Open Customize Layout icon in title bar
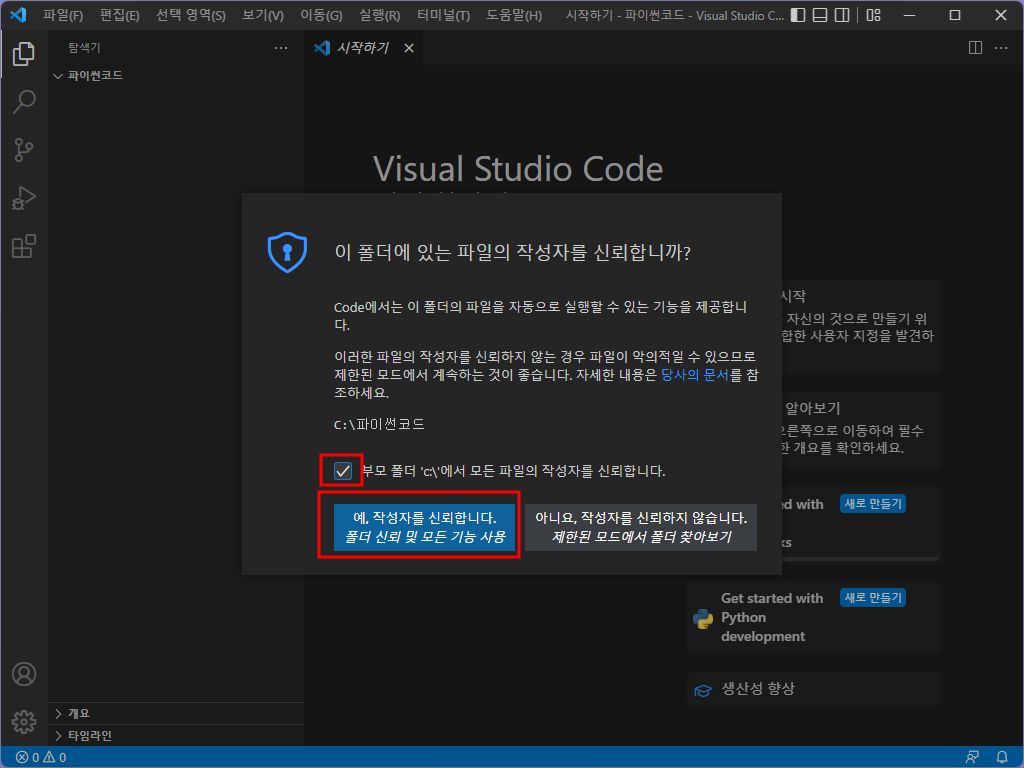The width and height of the screenshot is (1024, 768). coord(873,15)
